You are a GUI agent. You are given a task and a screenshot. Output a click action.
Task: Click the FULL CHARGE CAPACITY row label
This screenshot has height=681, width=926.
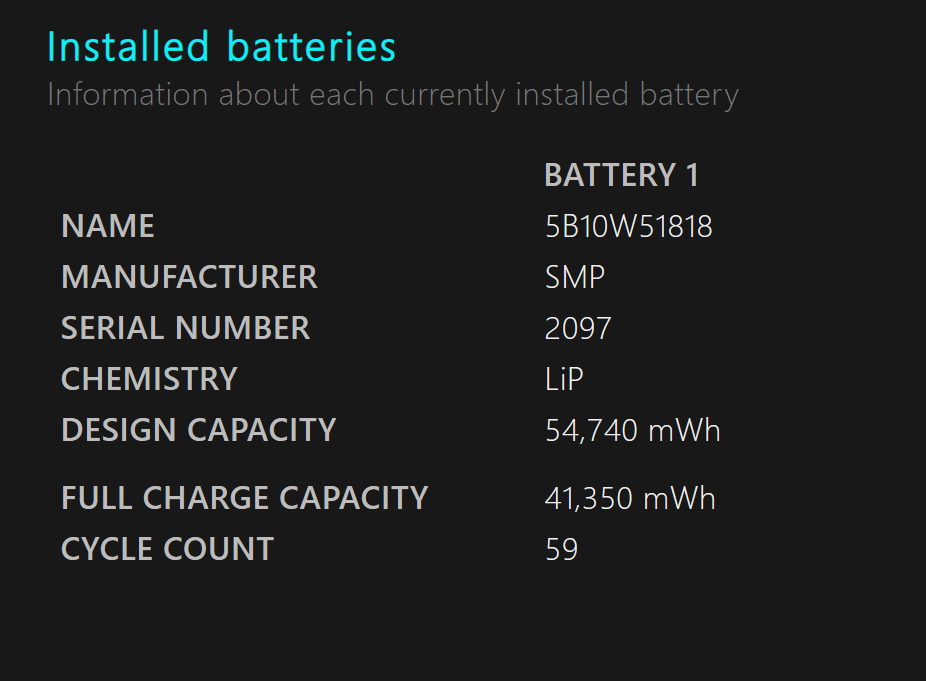tap(244, 498)
